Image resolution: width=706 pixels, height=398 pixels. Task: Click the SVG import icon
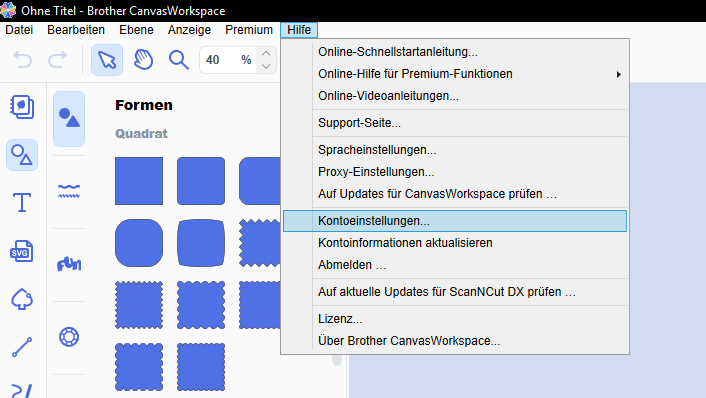22,251
